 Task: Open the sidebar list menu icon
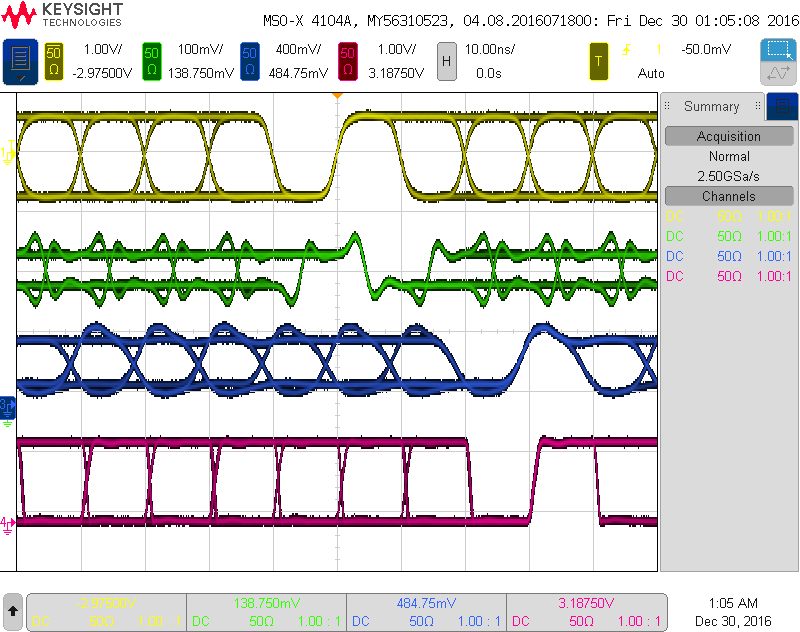(782, 106)
